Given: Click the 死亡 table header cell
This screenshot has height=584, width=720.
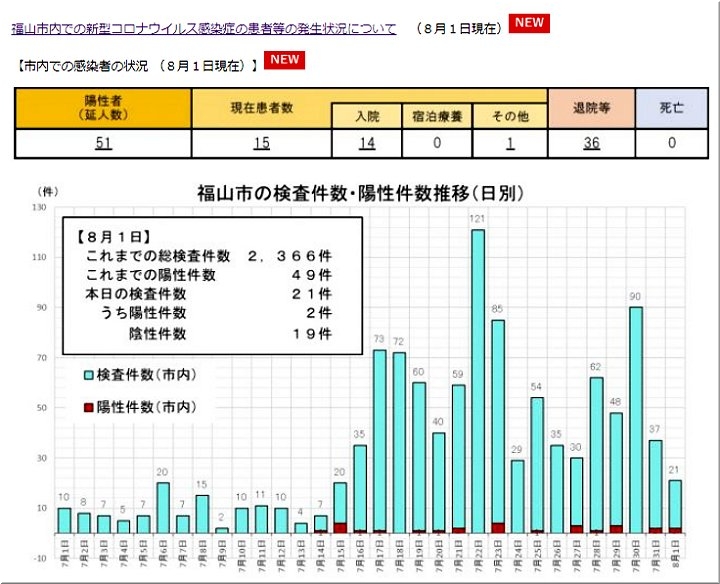Looking at the screenshot, I should (x=672, y=108).
